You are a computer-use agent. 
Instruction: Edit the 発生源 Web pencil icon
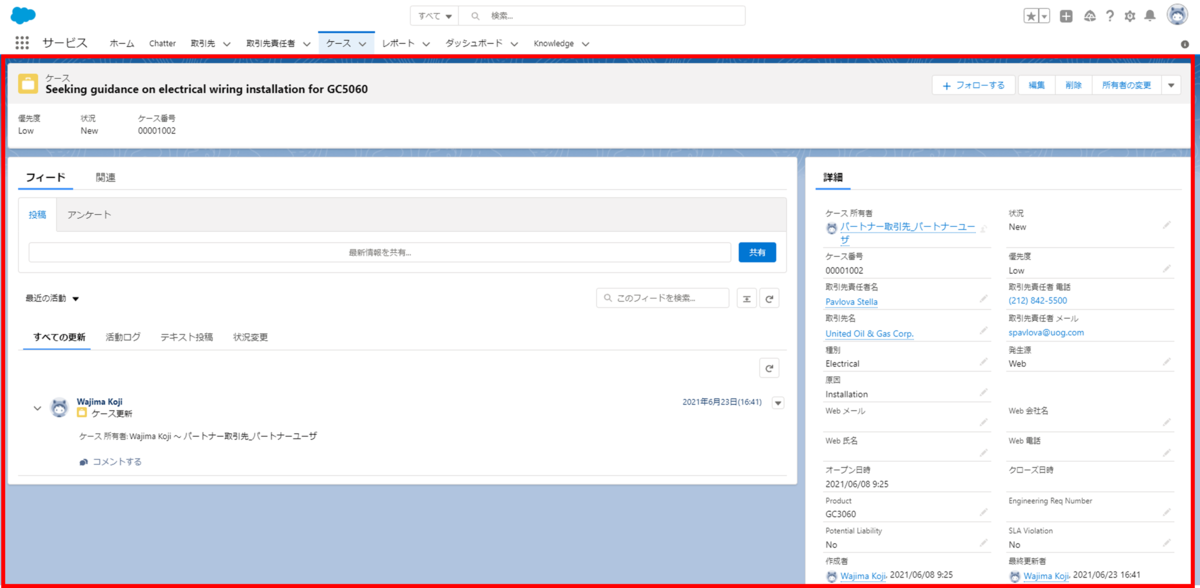(1166, 361)
